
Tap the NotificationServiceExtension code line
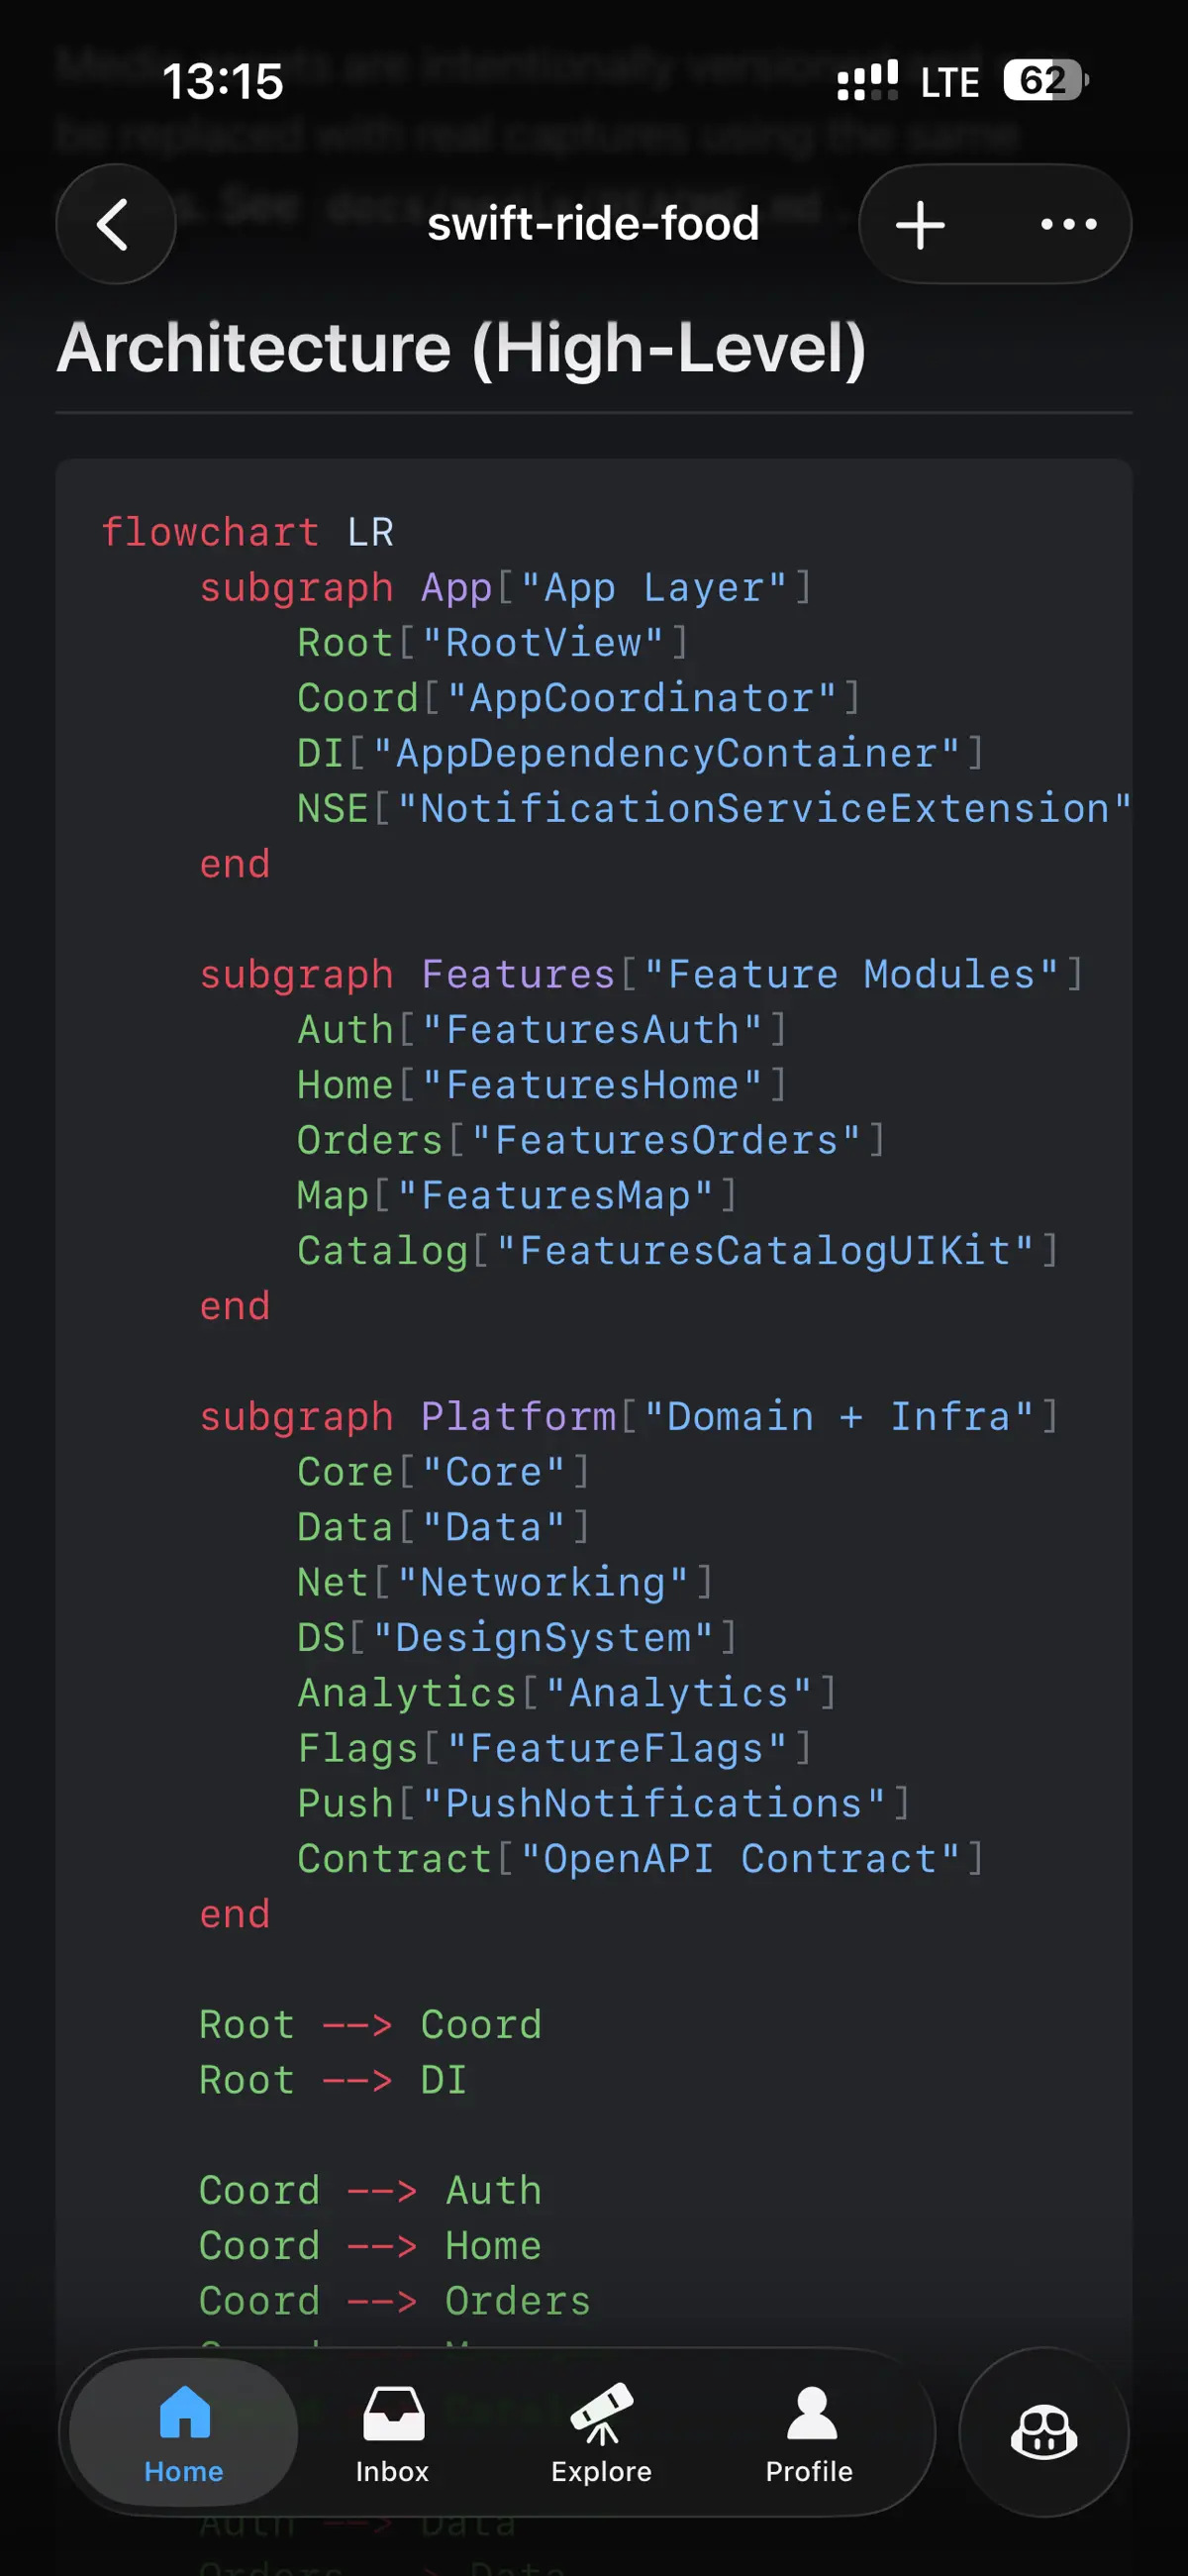[712, 808]
